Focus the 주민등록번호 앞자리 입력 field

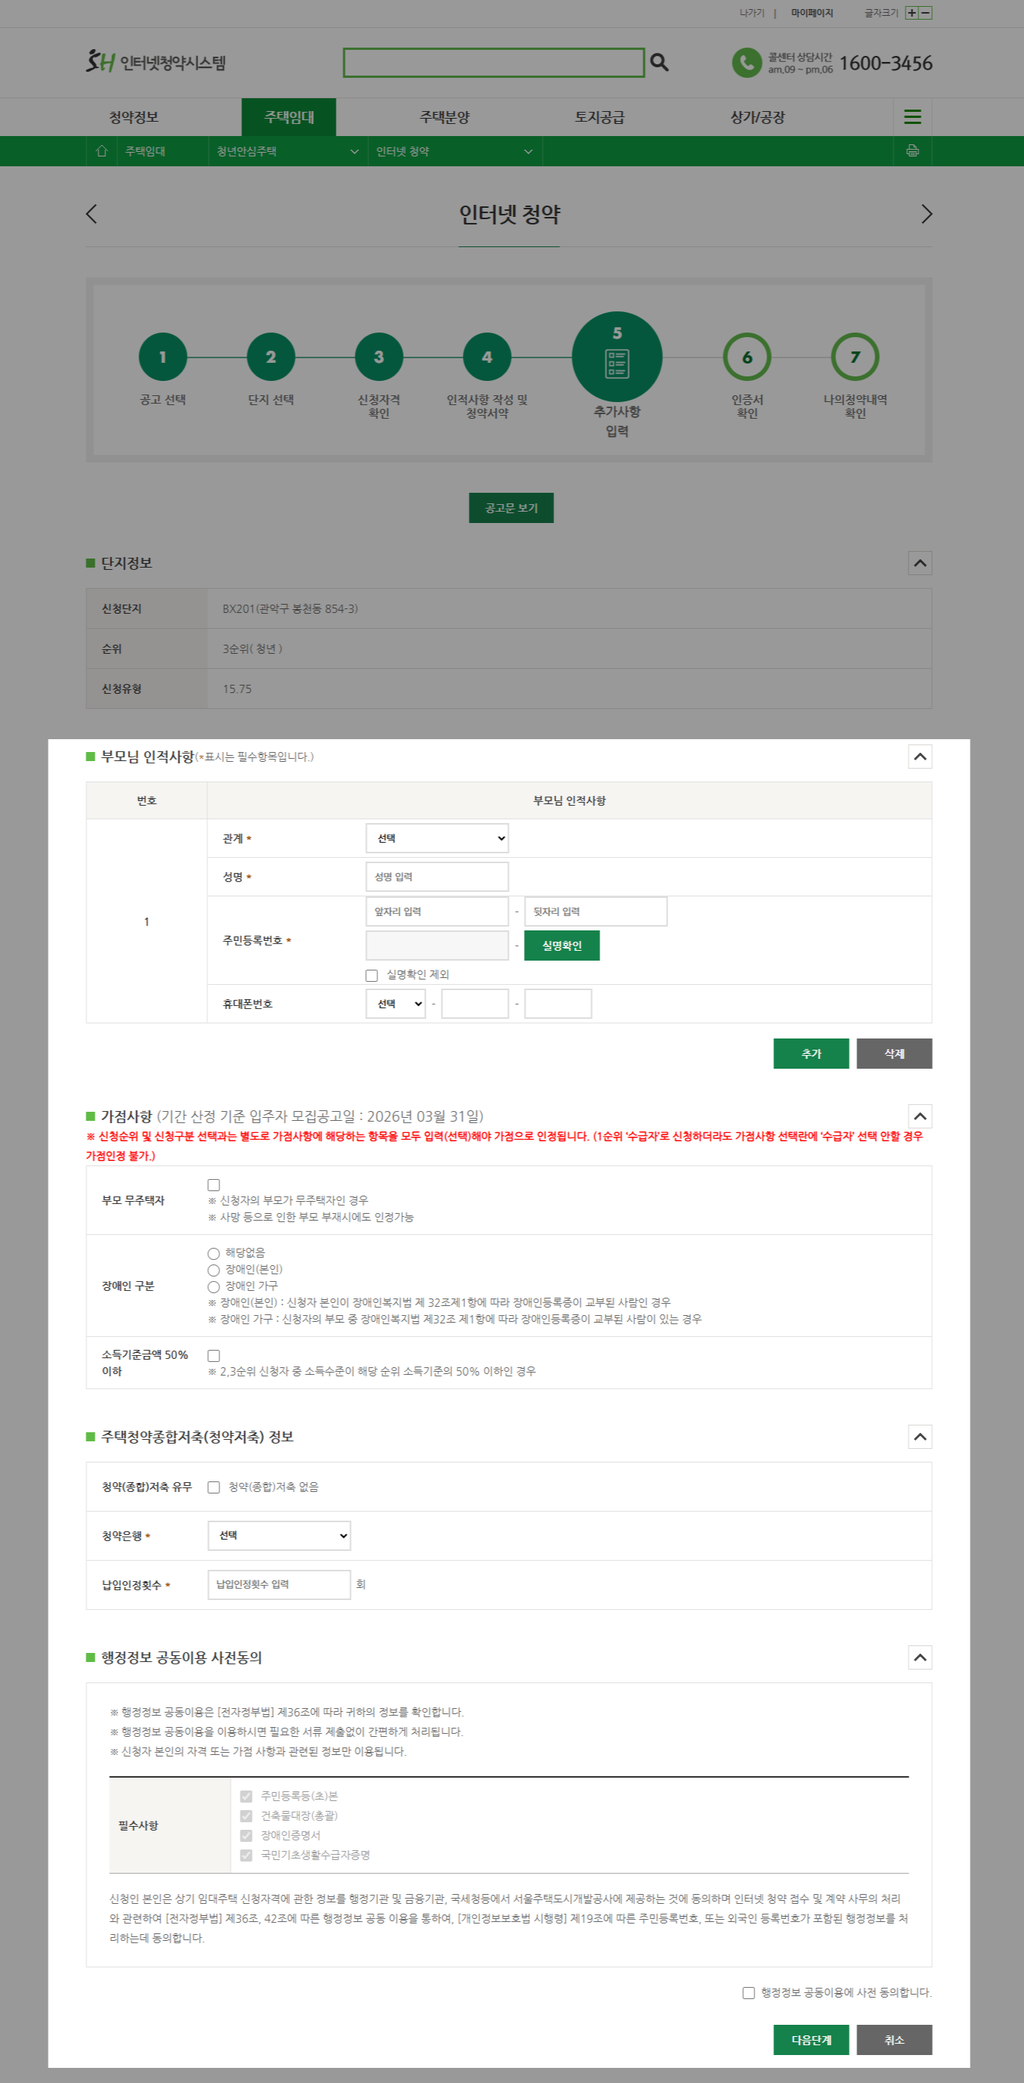[437, 912]
